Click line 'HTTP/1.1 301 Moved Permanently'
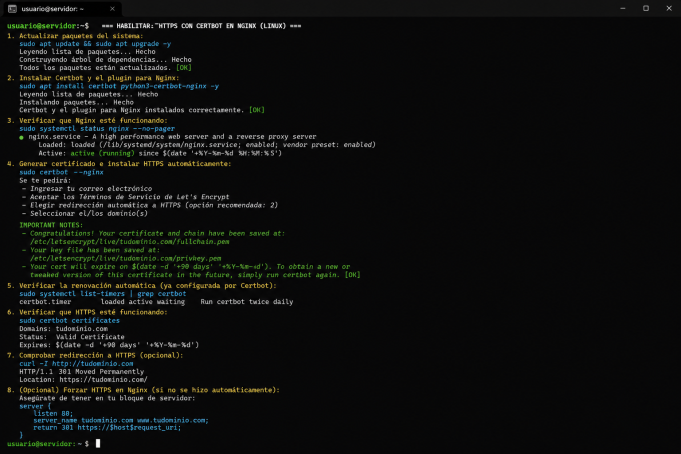 coord(81,371)
